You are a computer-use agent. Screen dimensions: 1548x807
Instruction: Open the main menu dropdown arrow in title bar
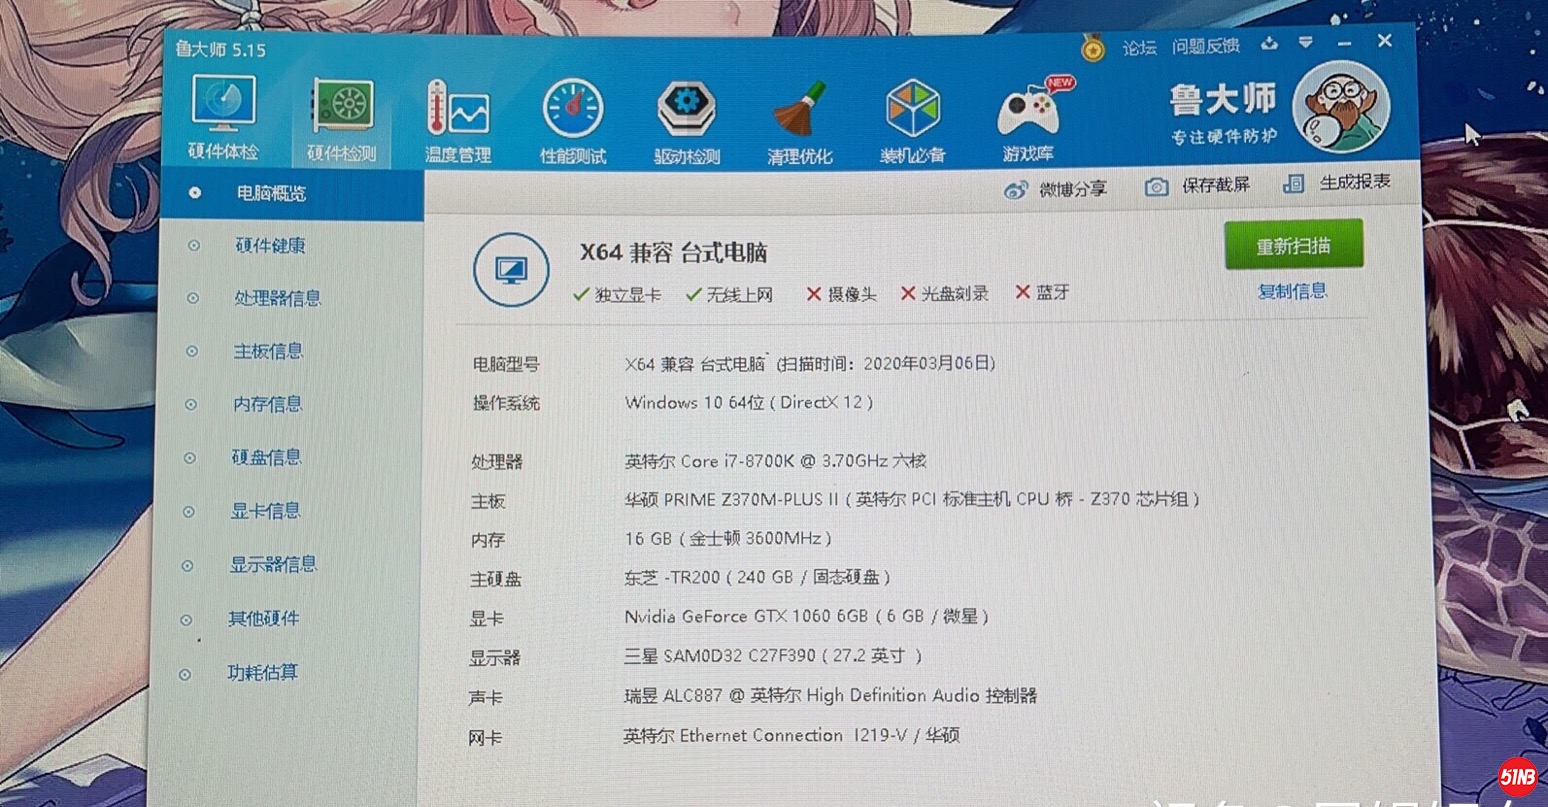pyautogui.click(x=1306, y=43)
